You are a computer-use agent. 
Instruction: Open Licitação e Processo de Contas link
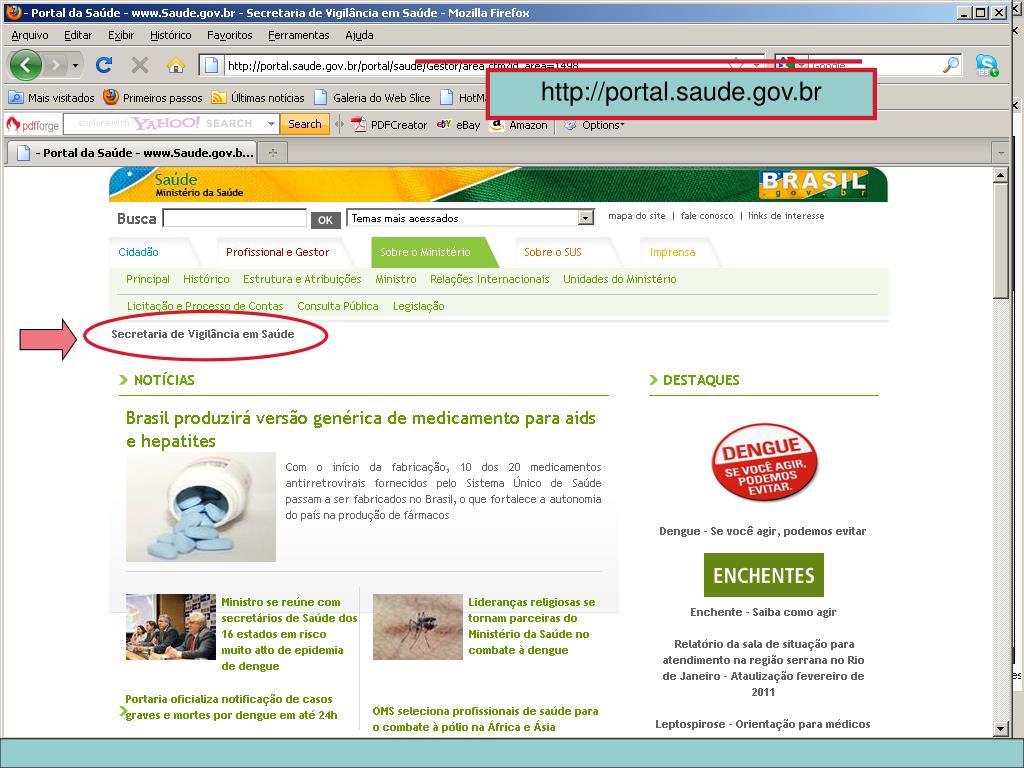click(205, 306)
